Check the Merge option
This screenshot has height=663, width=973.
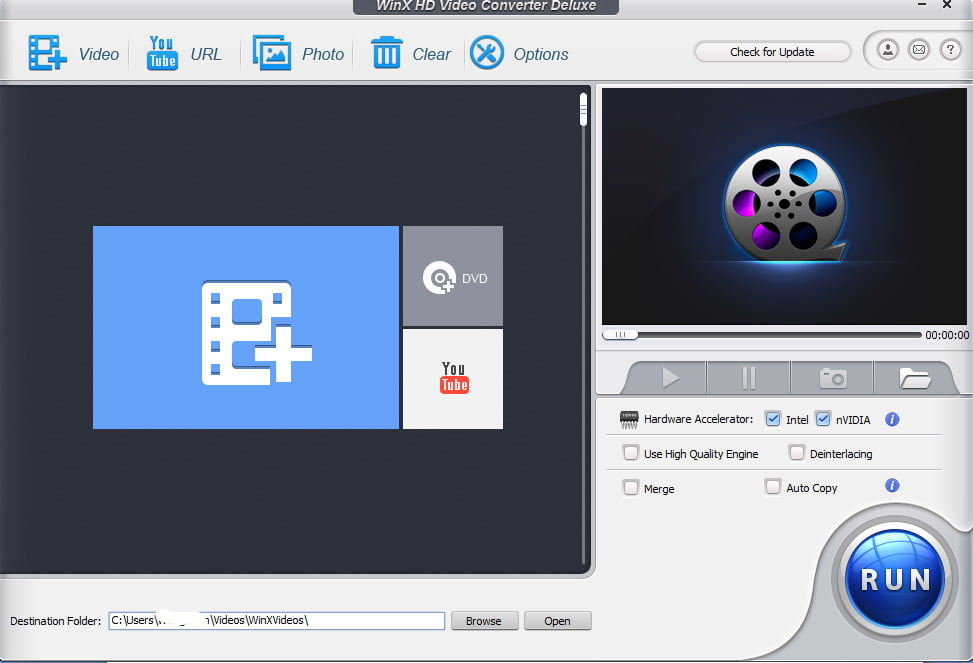[x=630, y=488]
